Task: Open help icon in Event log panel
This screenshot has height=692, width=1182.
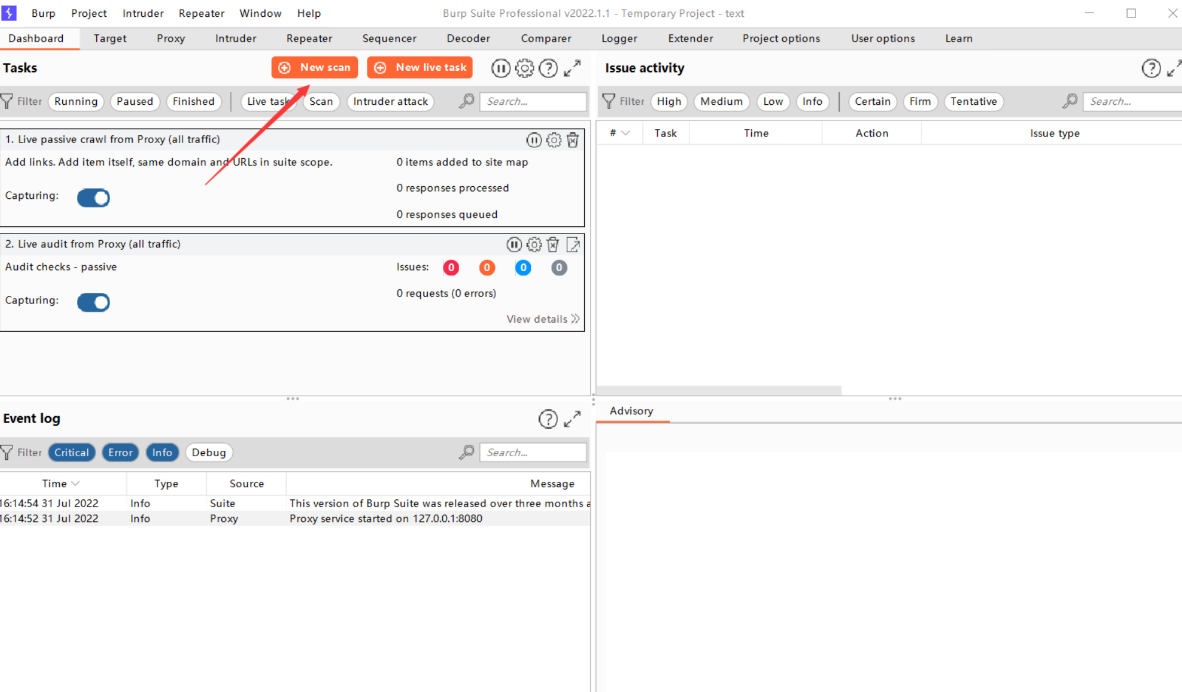Action: [548, 419]
